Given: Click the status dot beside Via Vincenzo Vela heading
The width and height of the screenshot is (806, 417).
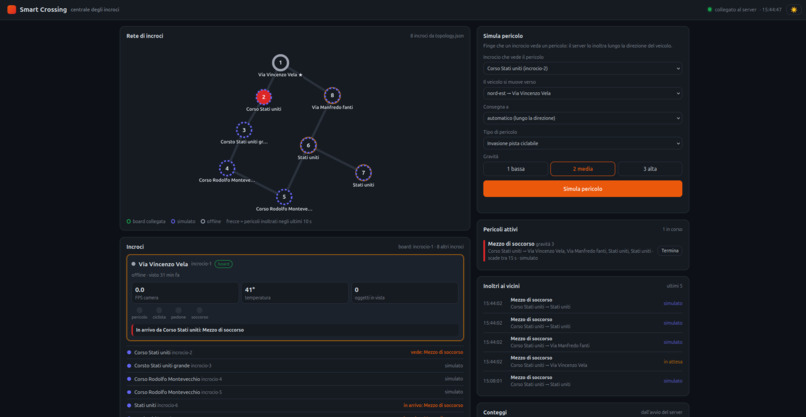Looking at the screenshot, I should click(133, 264).
